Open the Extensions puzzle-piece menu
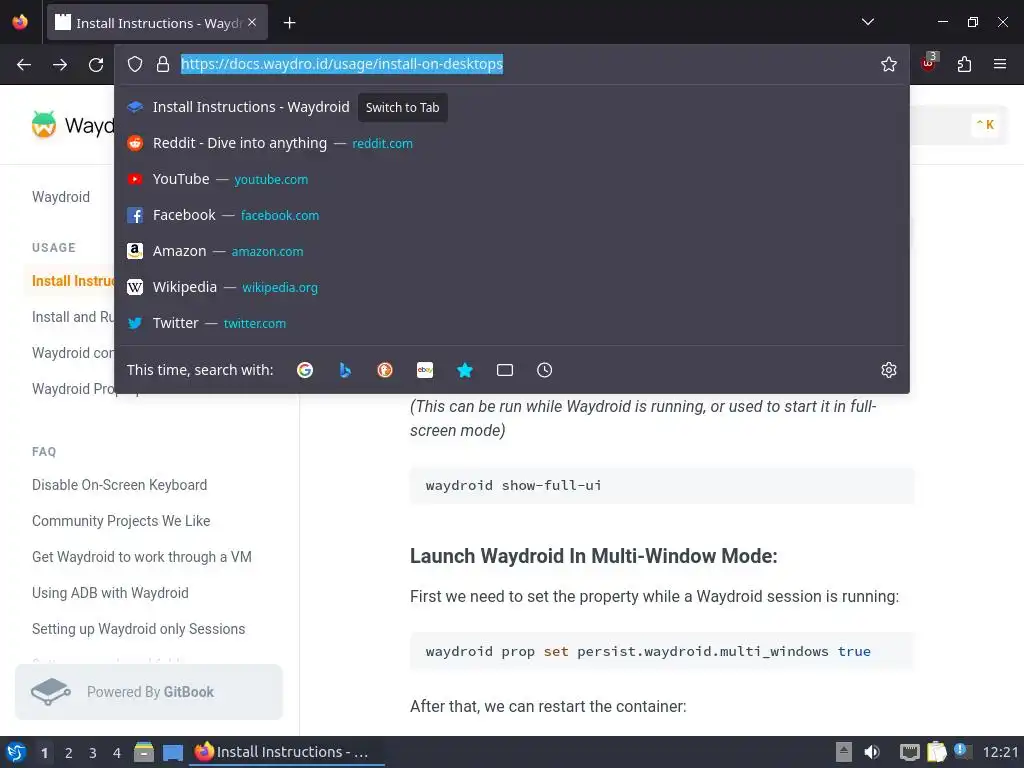 click(964, 64)
